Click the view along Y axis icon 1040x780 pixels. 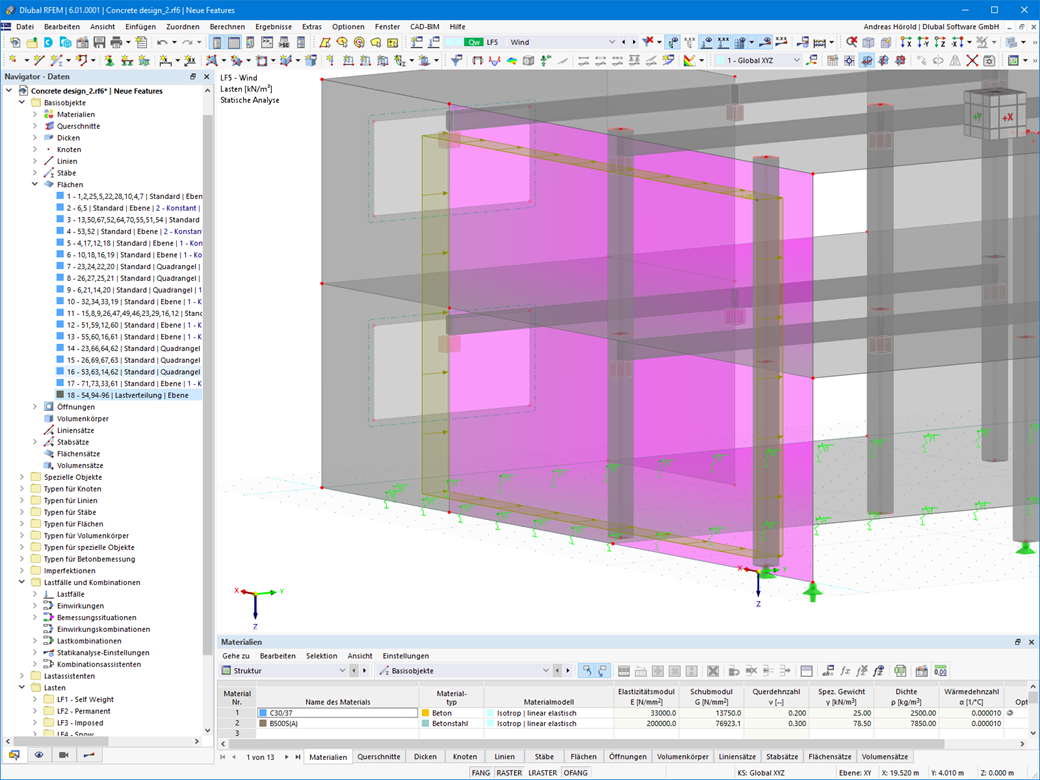(923, 42)
